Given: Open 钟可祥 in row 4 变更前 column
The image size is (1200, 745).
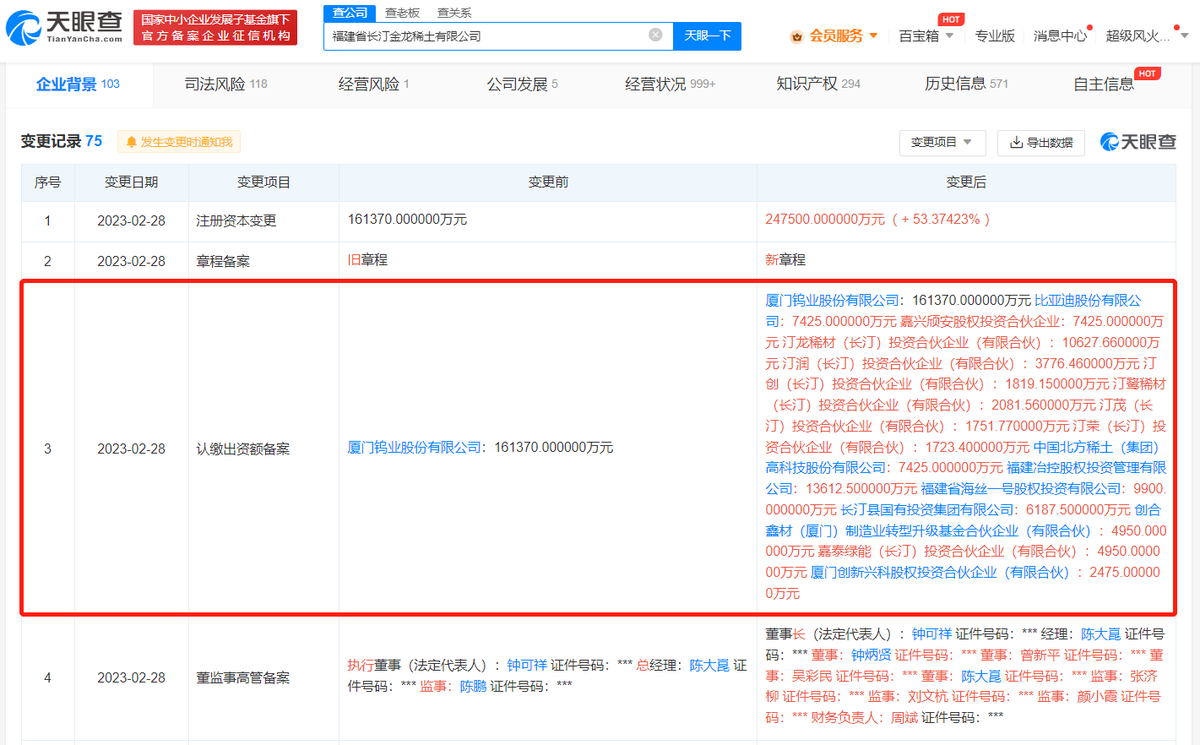Looking at the screenshot, I should click(x=526, y=664).
